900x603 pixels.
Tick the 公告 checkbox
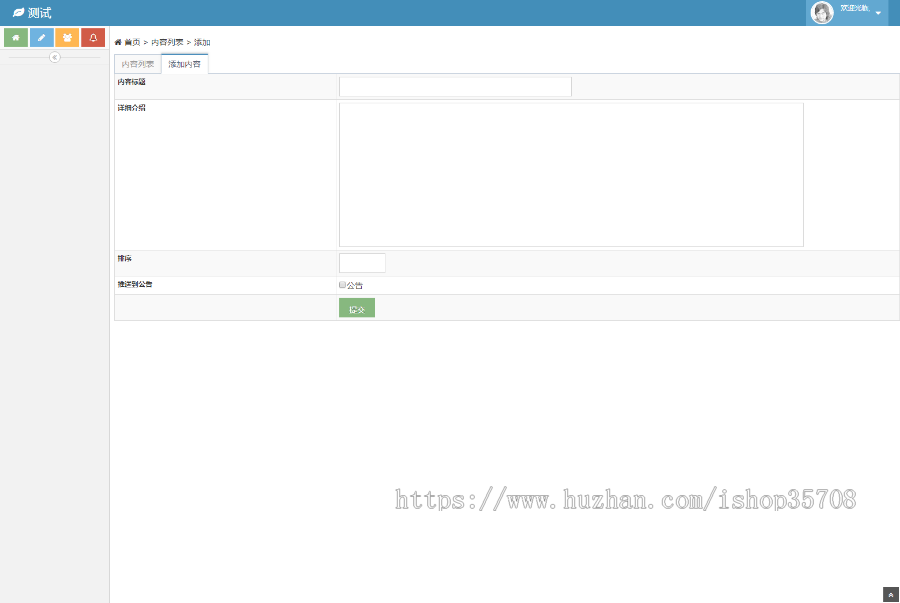coord(343,285)
